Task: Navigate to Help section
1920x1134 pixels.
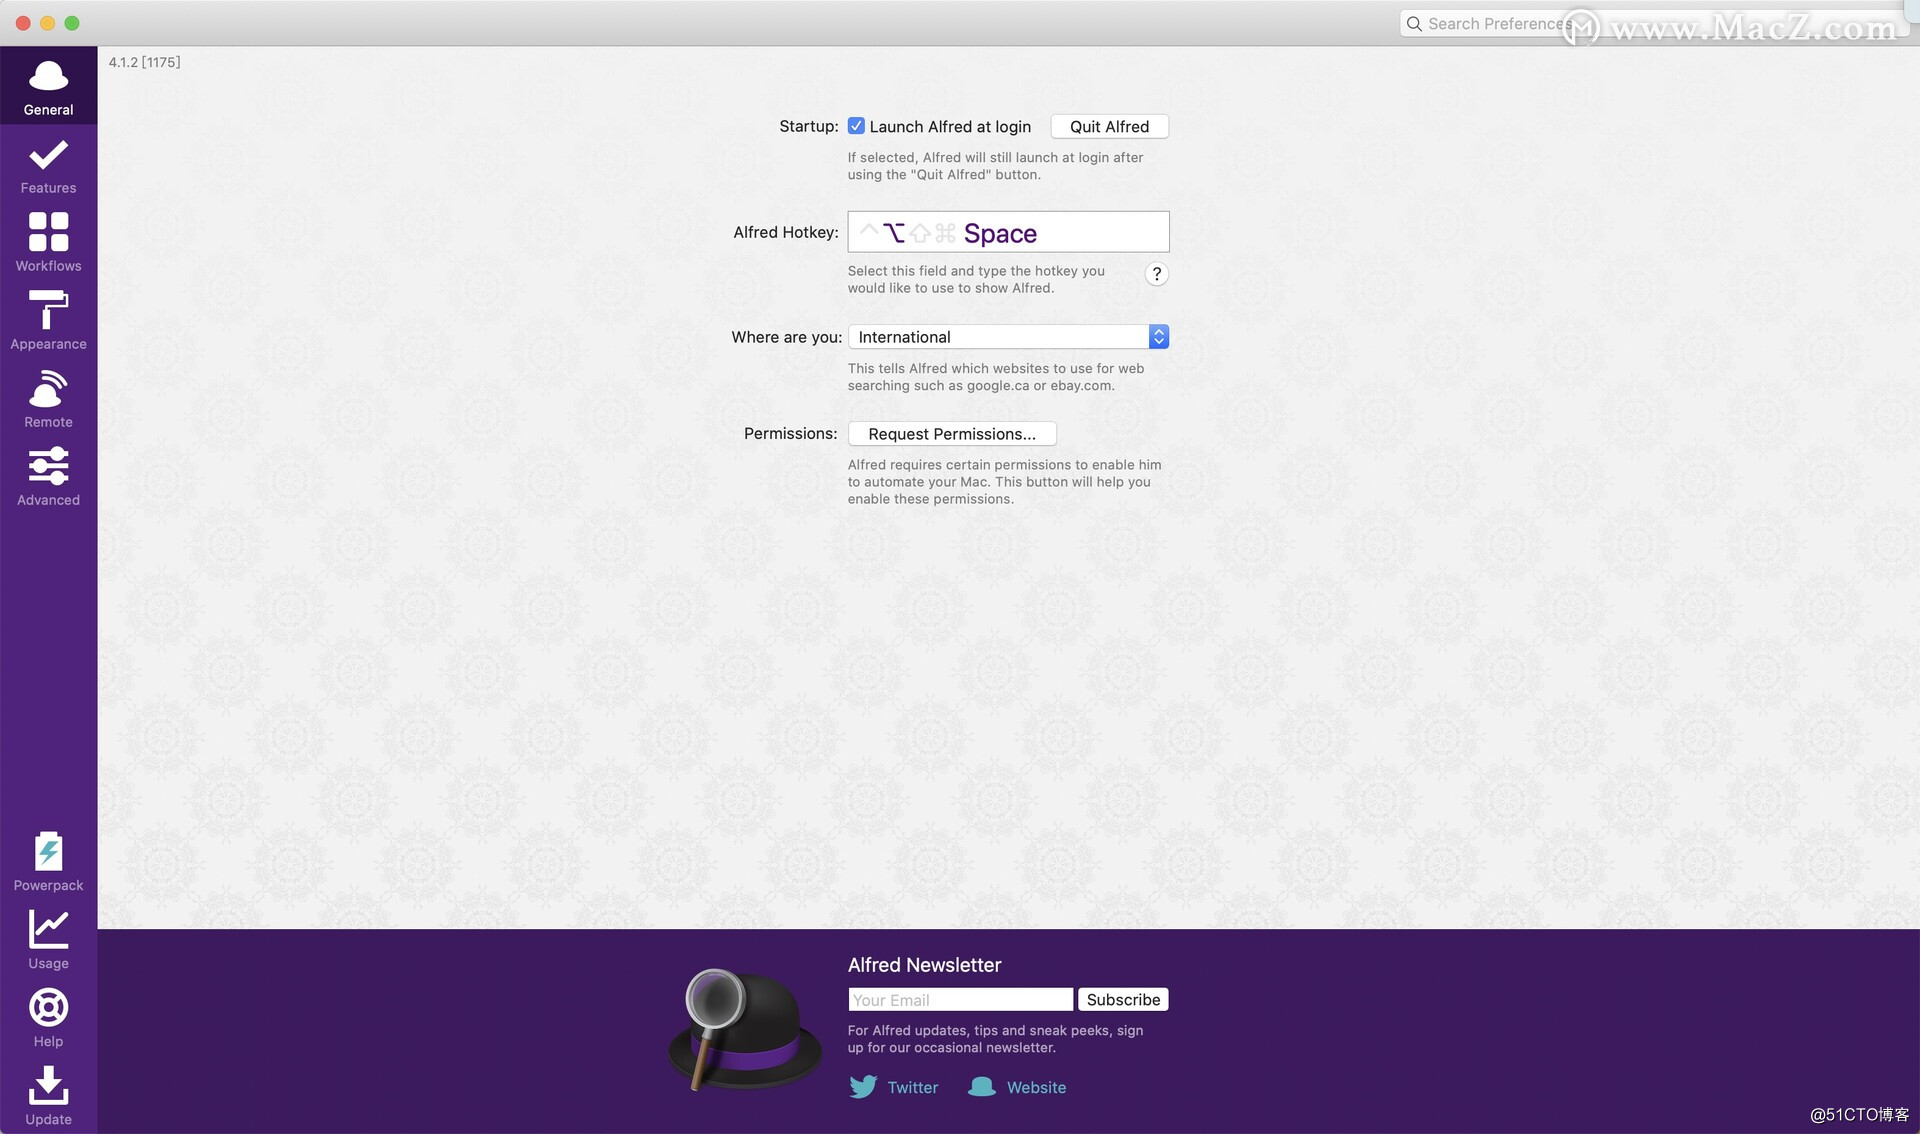Action: point(47,1015)
